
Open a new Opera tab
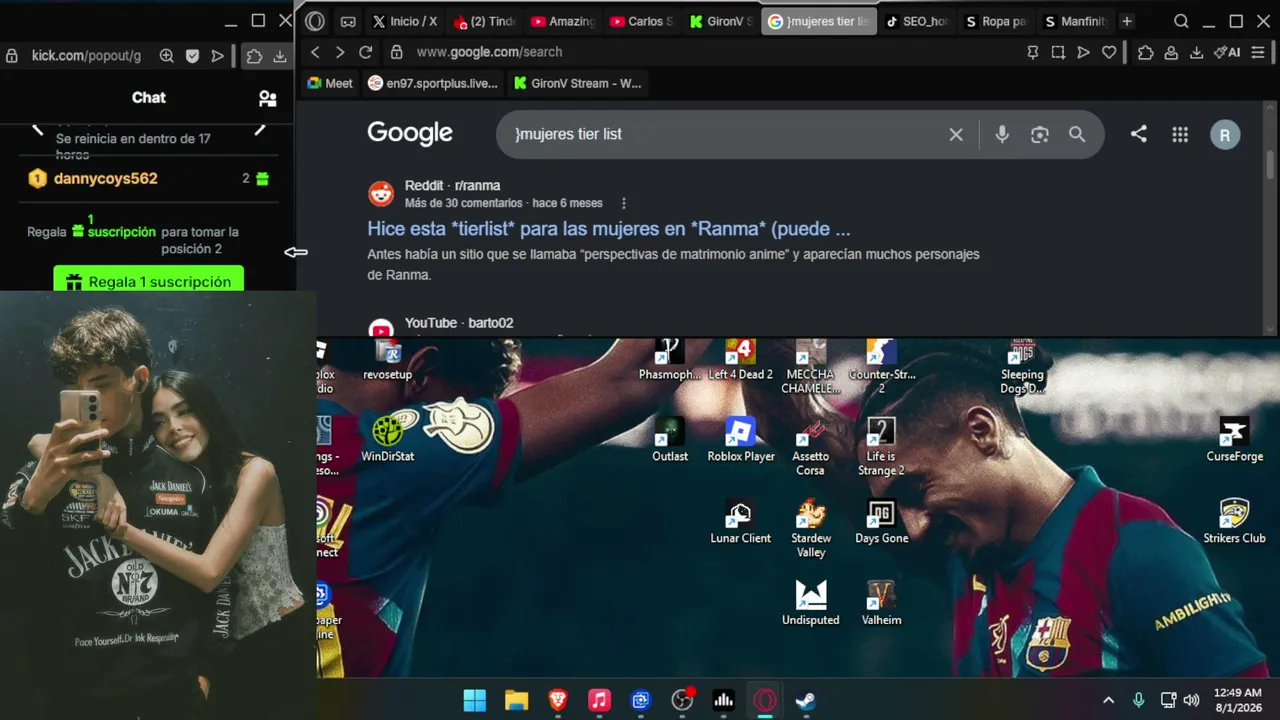click(x=1127, y=21)
